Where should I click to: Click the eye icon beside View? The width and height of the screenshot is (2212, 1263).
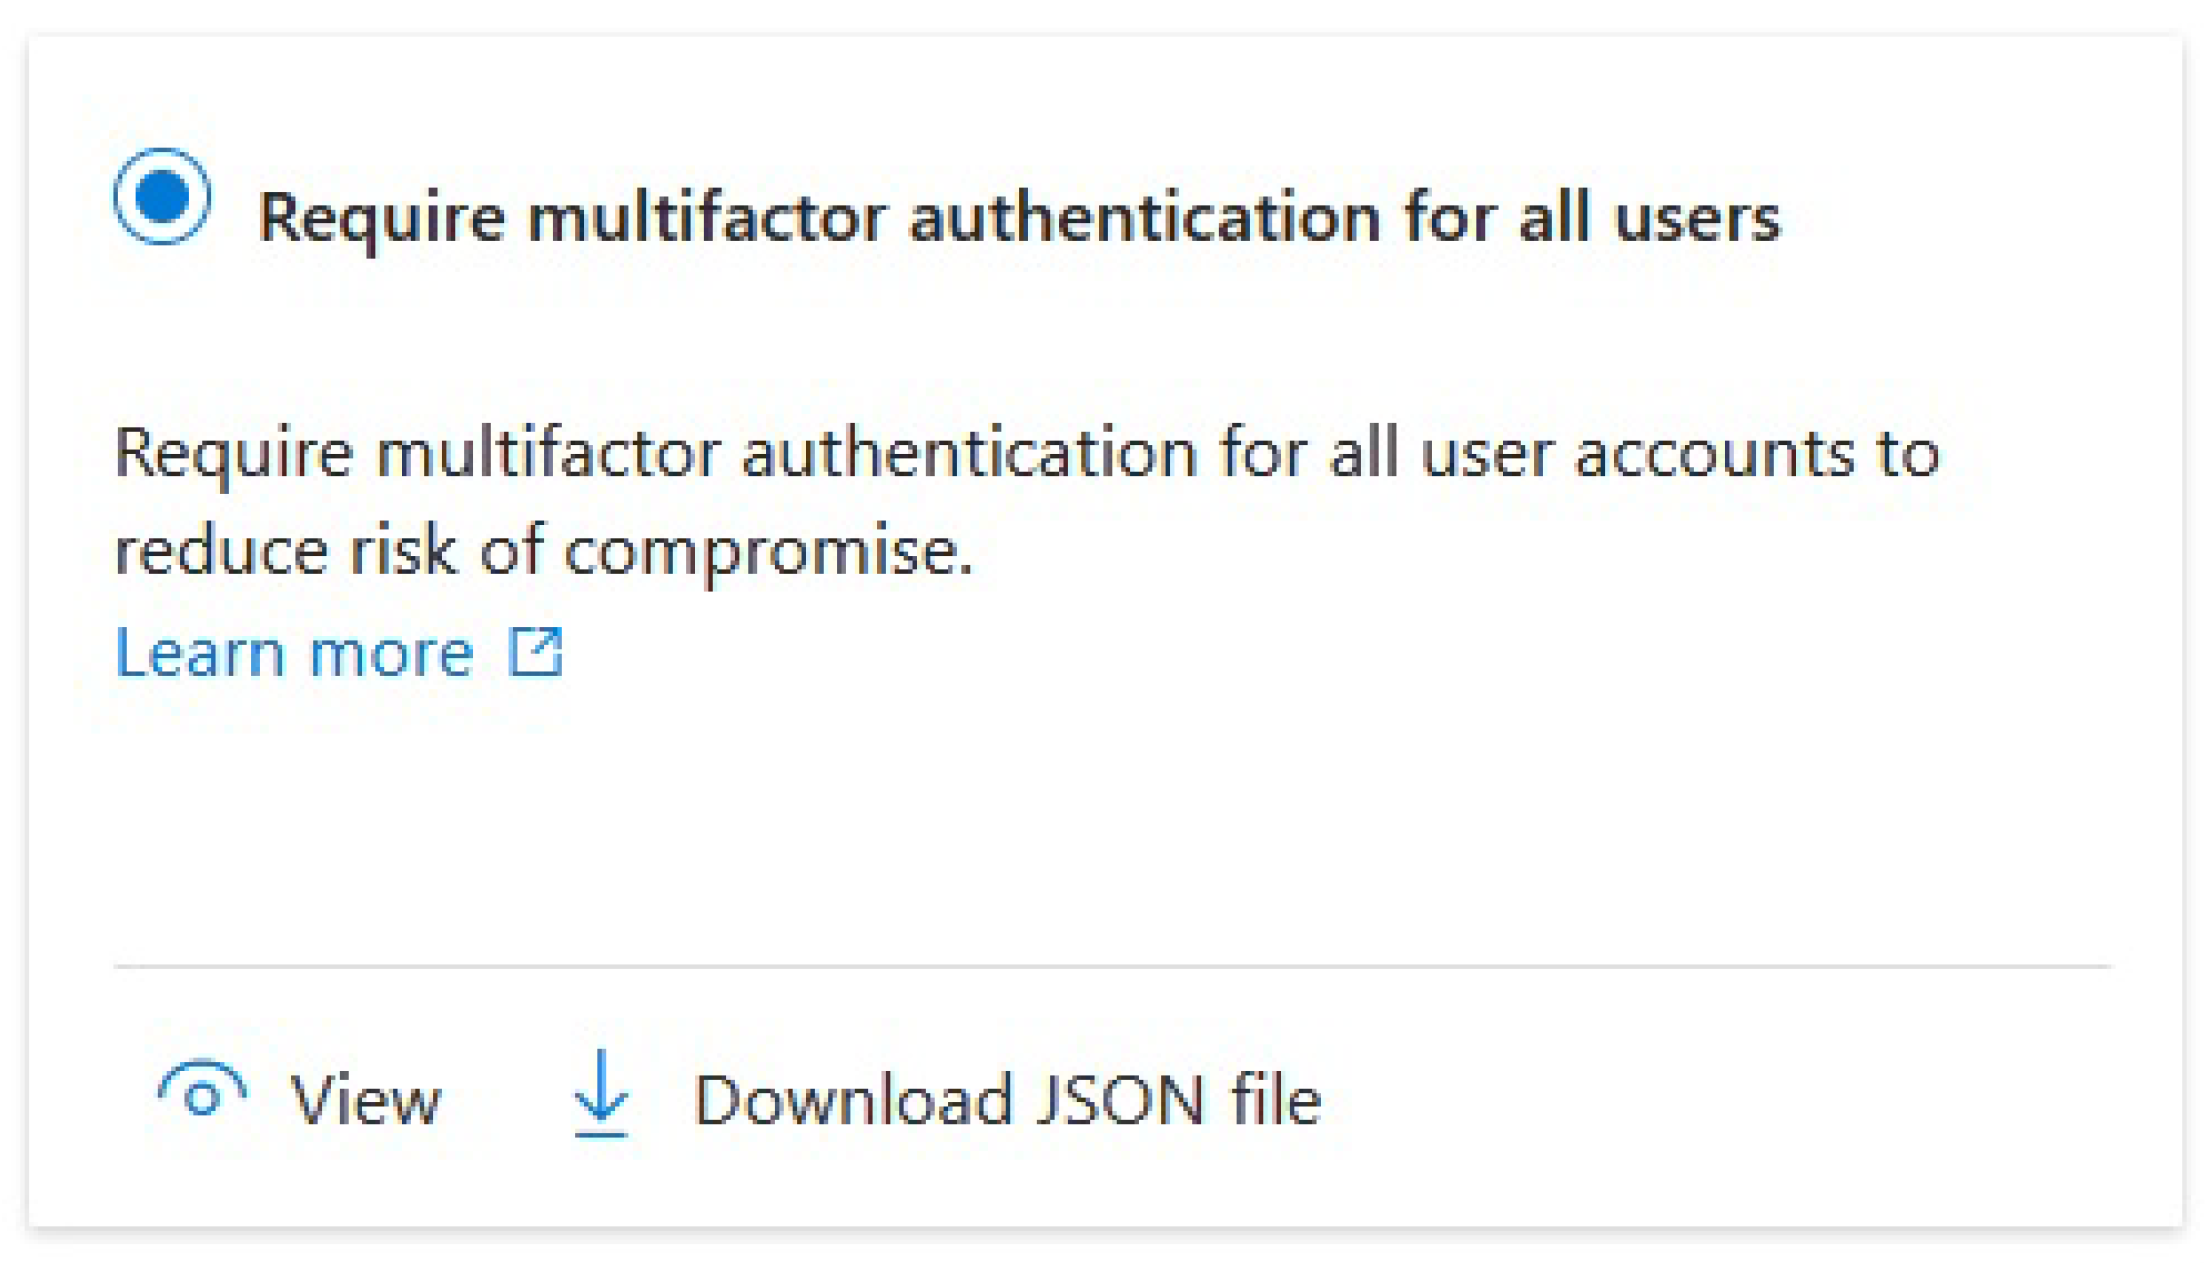(x=202, y=1092)
